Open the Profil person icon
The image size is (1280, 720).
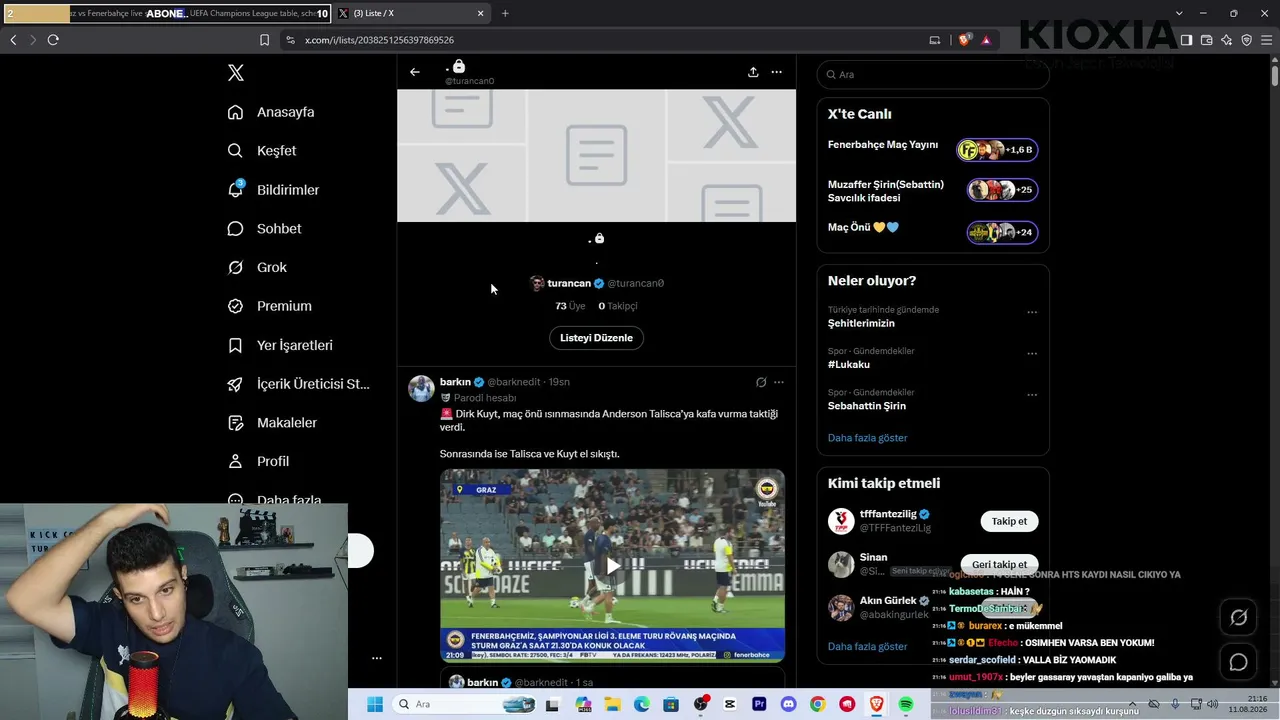pos(235,461)
